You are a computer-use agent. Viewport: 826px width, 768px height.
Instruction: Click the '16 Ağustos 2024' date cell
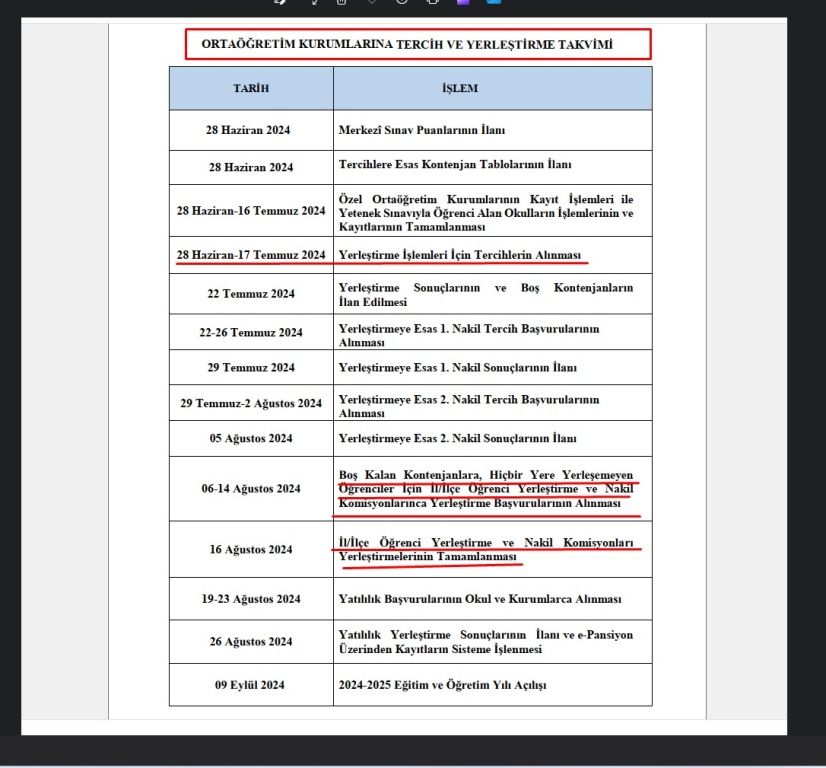pos(251,549)
